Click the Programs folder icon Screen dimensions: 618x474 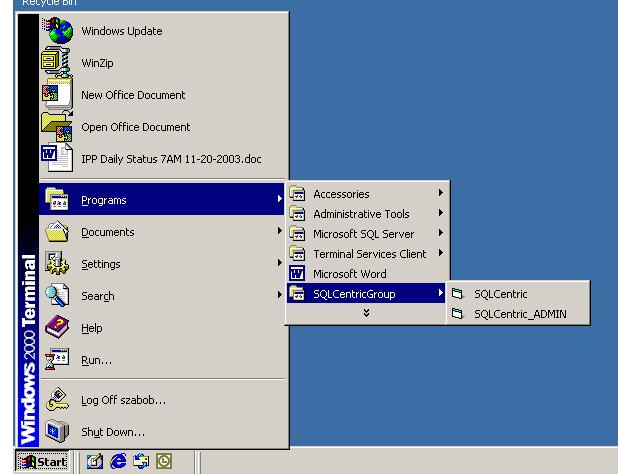click(x=57, y=199)
